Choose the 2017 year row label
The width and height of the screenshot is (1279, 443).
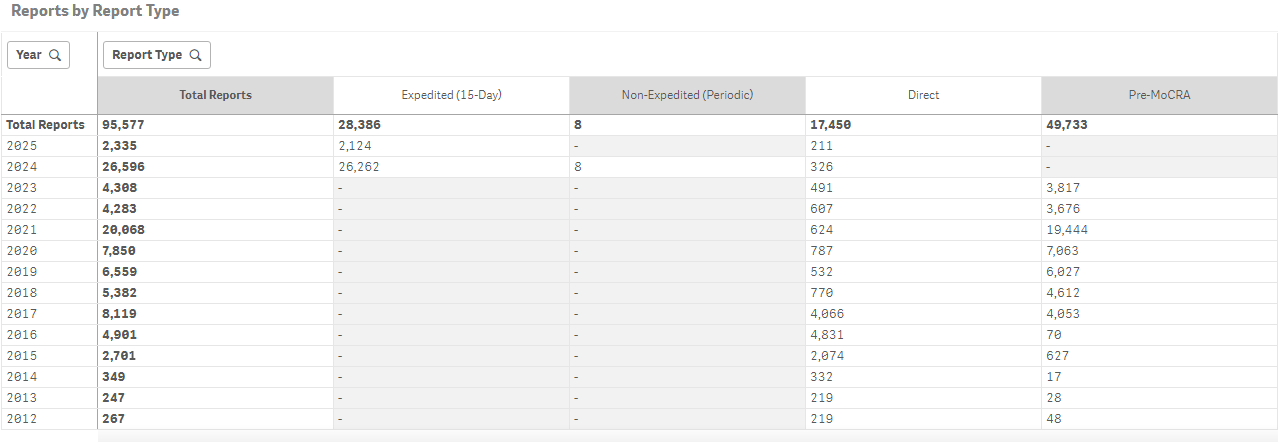(x=21, y=314)
